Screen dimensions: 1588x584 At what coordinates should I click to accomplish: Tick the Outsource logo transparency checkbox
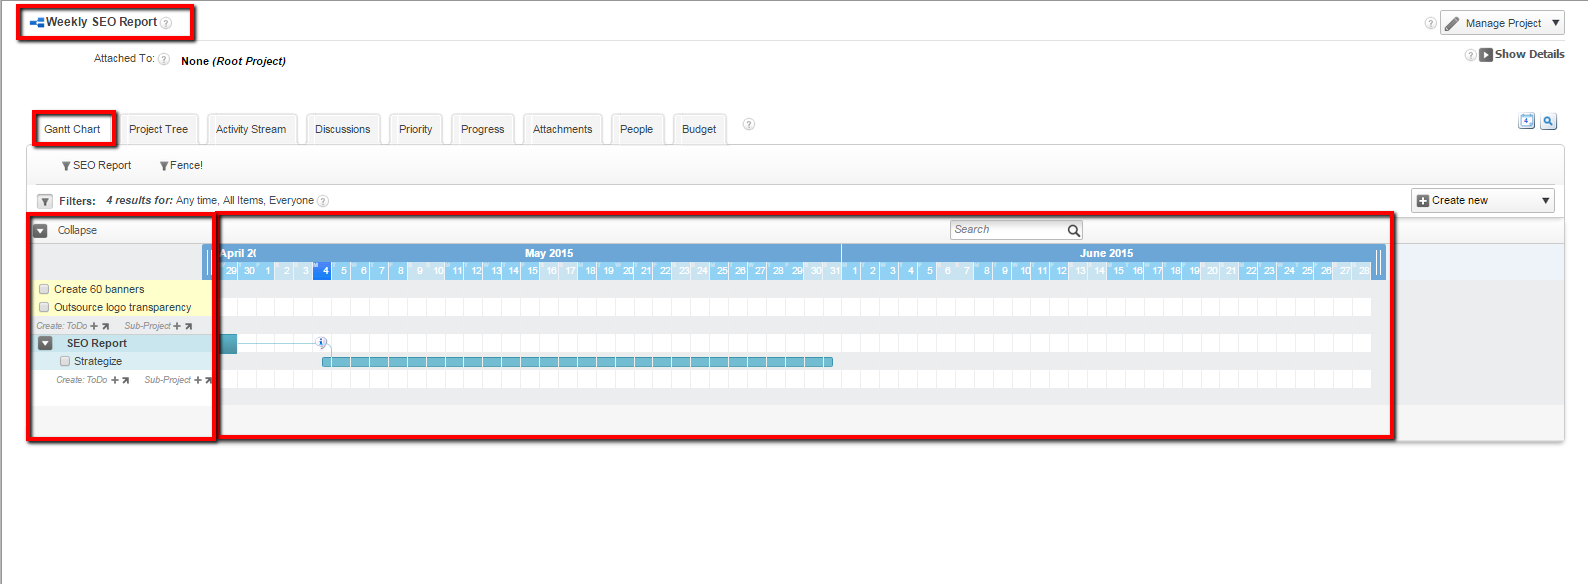(44, 307)
